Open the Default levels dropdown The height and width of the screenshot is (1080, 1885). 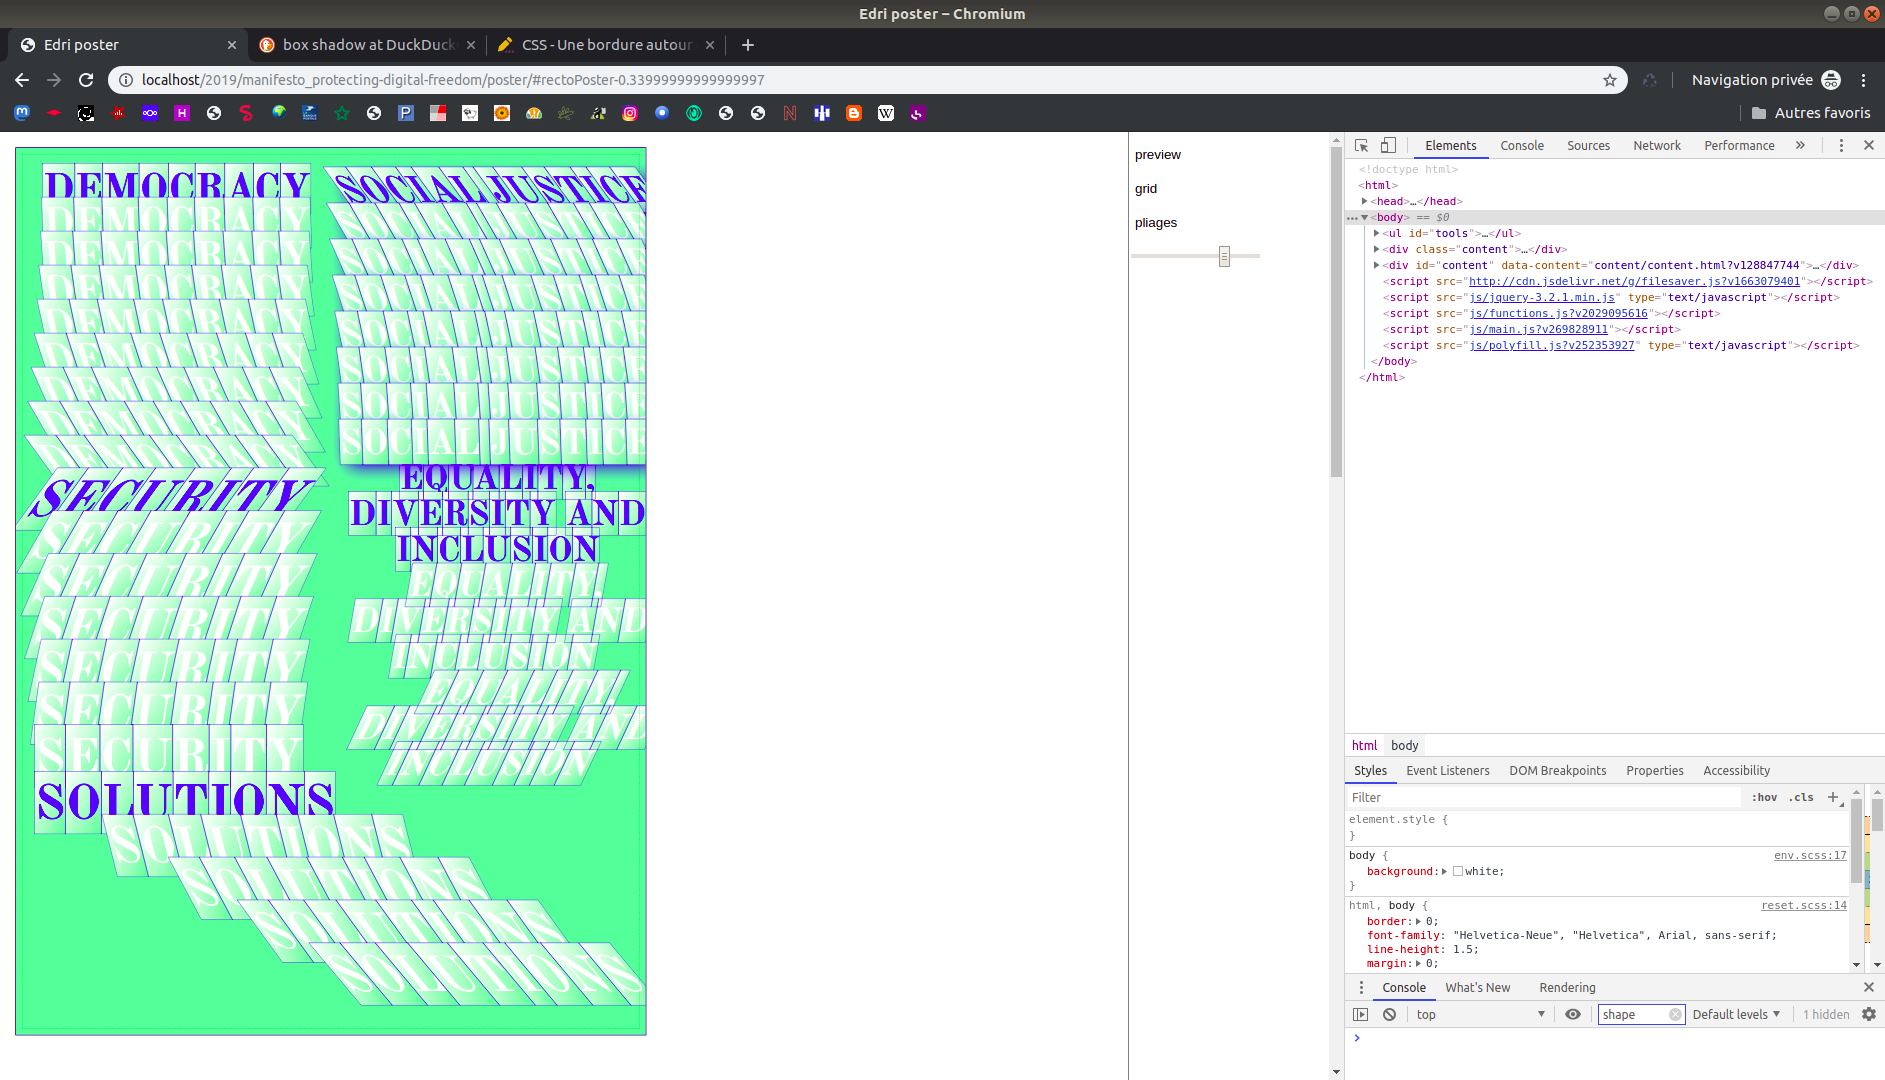coord(1736,1014)
